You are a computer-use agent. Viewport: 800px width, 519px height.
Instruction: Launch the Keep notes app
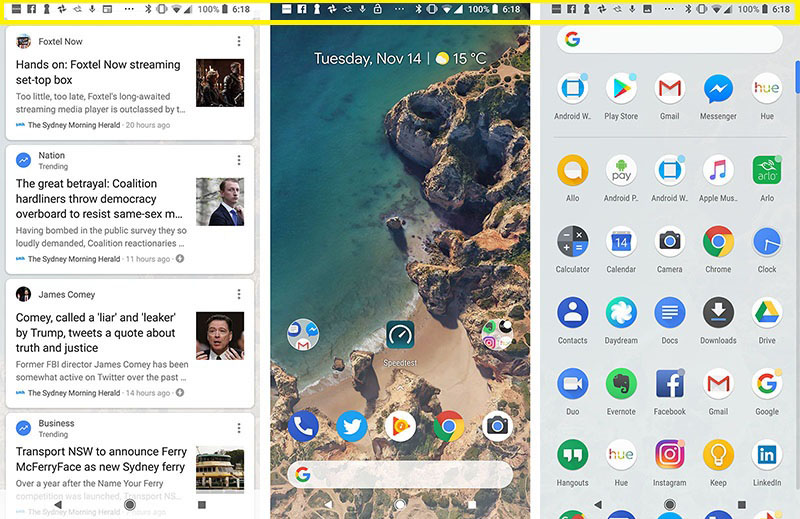click(718, 455)
